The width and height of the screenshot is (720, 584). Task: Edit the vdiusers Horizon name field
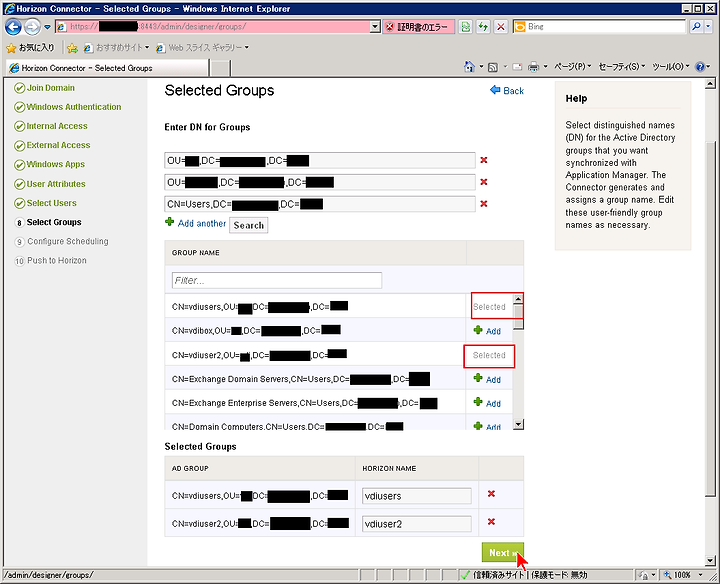[416, 496]
